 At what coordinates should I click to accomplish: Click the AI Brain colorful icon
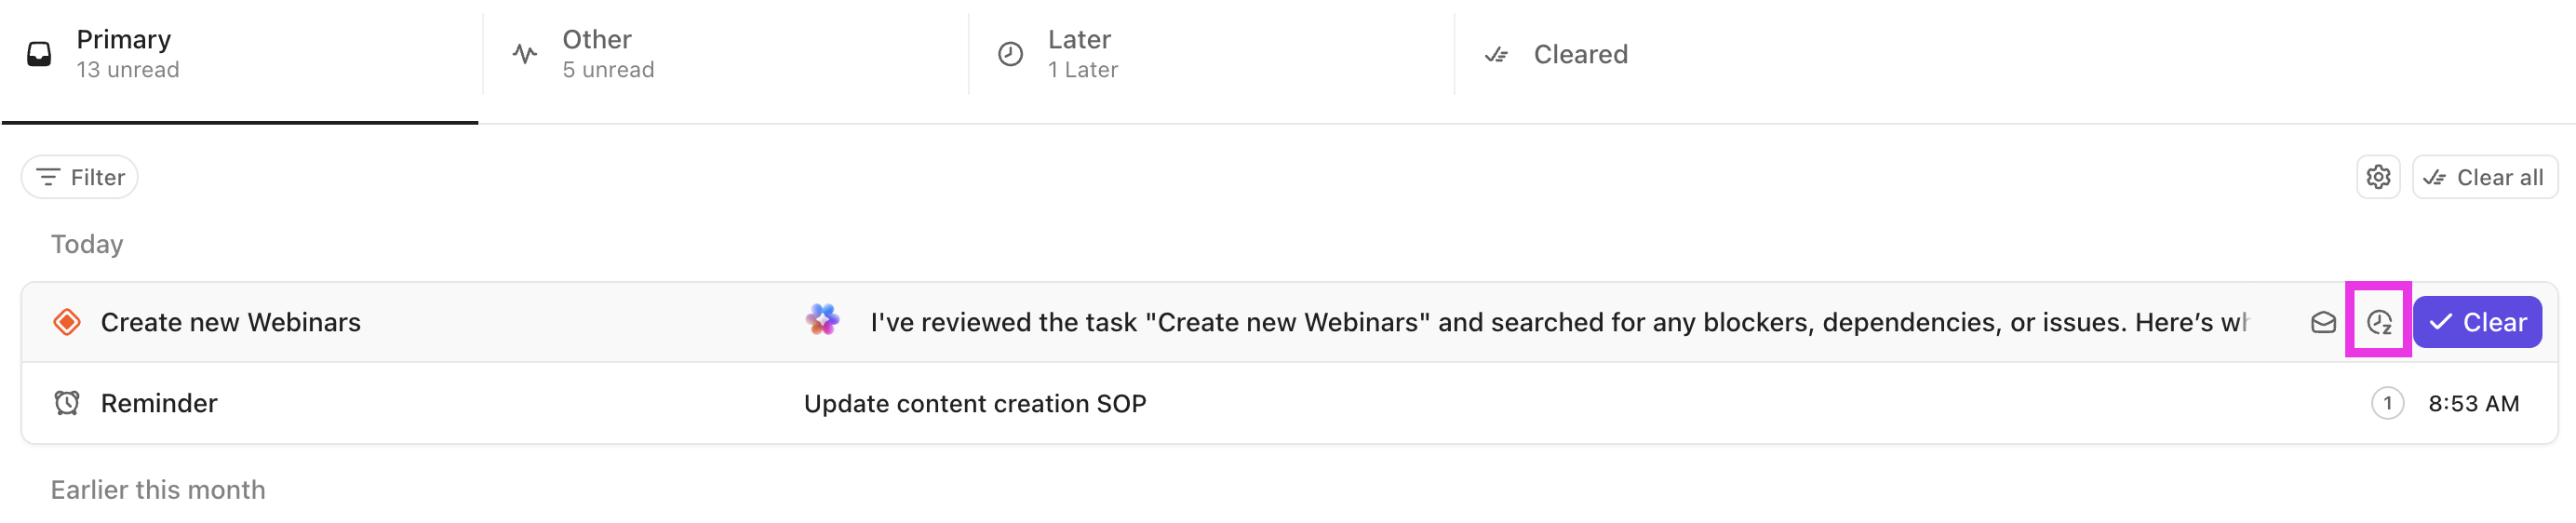pyautogui.click(x=822, y=320)
